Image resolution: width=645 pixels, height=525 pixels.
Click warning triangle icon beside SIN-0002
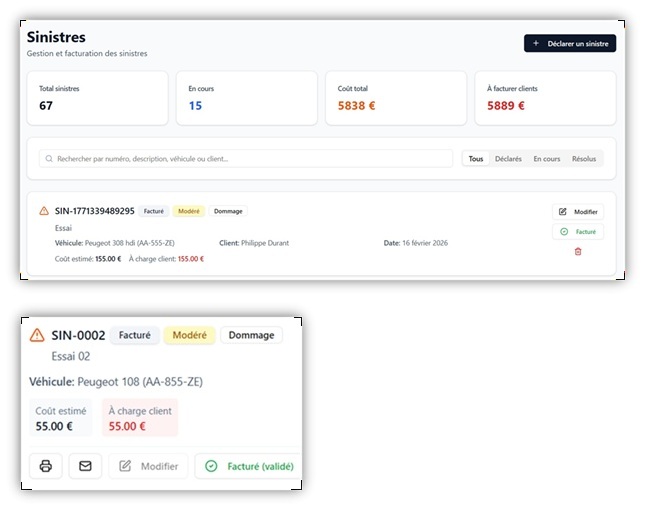pos(37,335)
